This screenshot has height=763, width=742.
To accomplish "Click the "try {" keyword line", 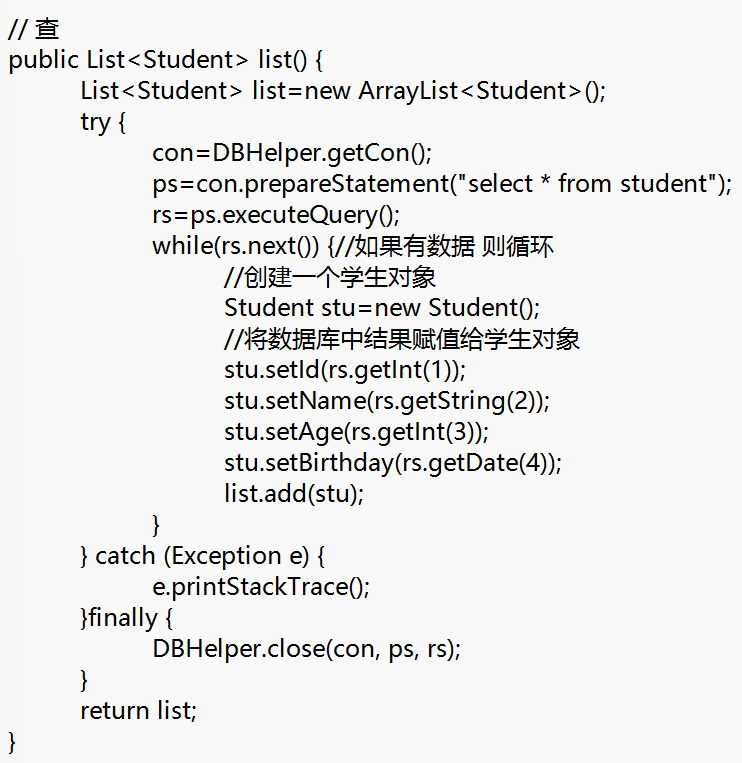I will coord(104,122).
